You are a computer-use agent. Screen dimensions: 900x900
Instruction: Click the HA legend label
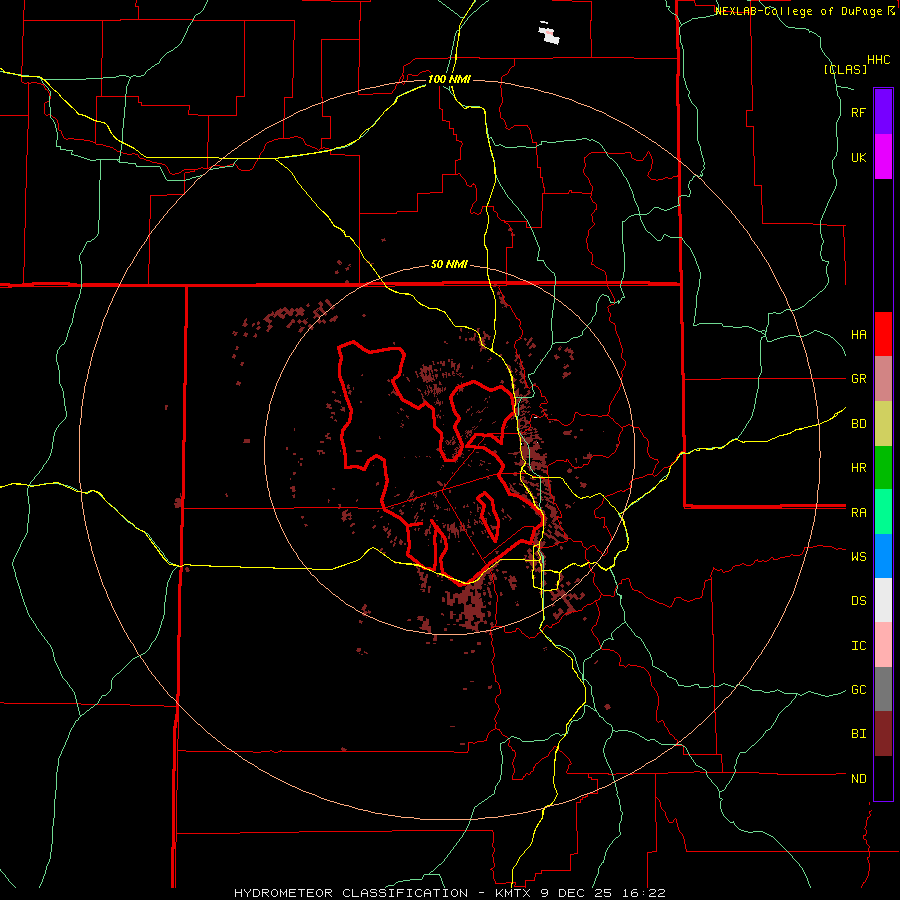pos(858,335)
